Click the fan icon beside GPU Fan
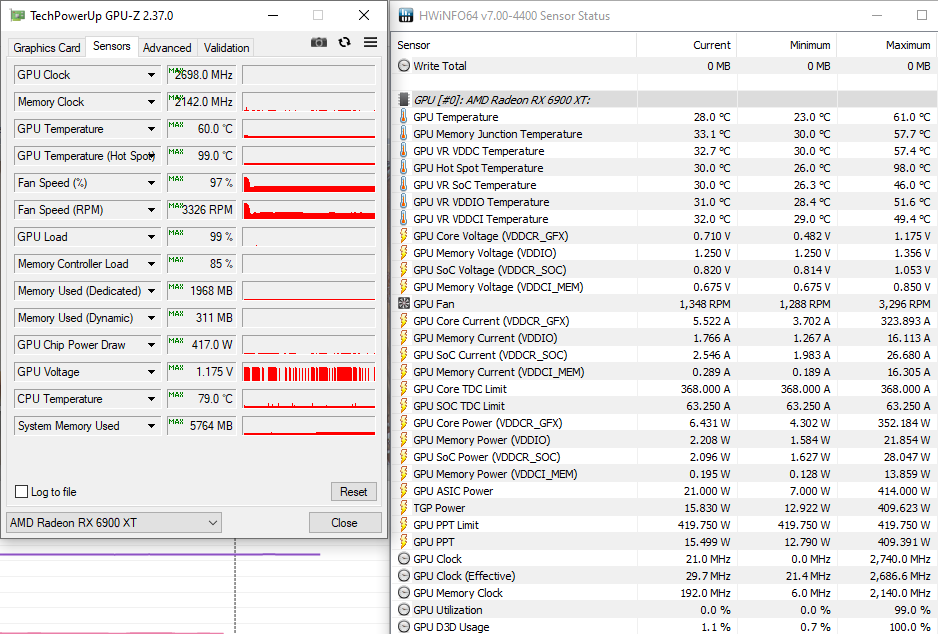The image size is (938, 634). 404,303
